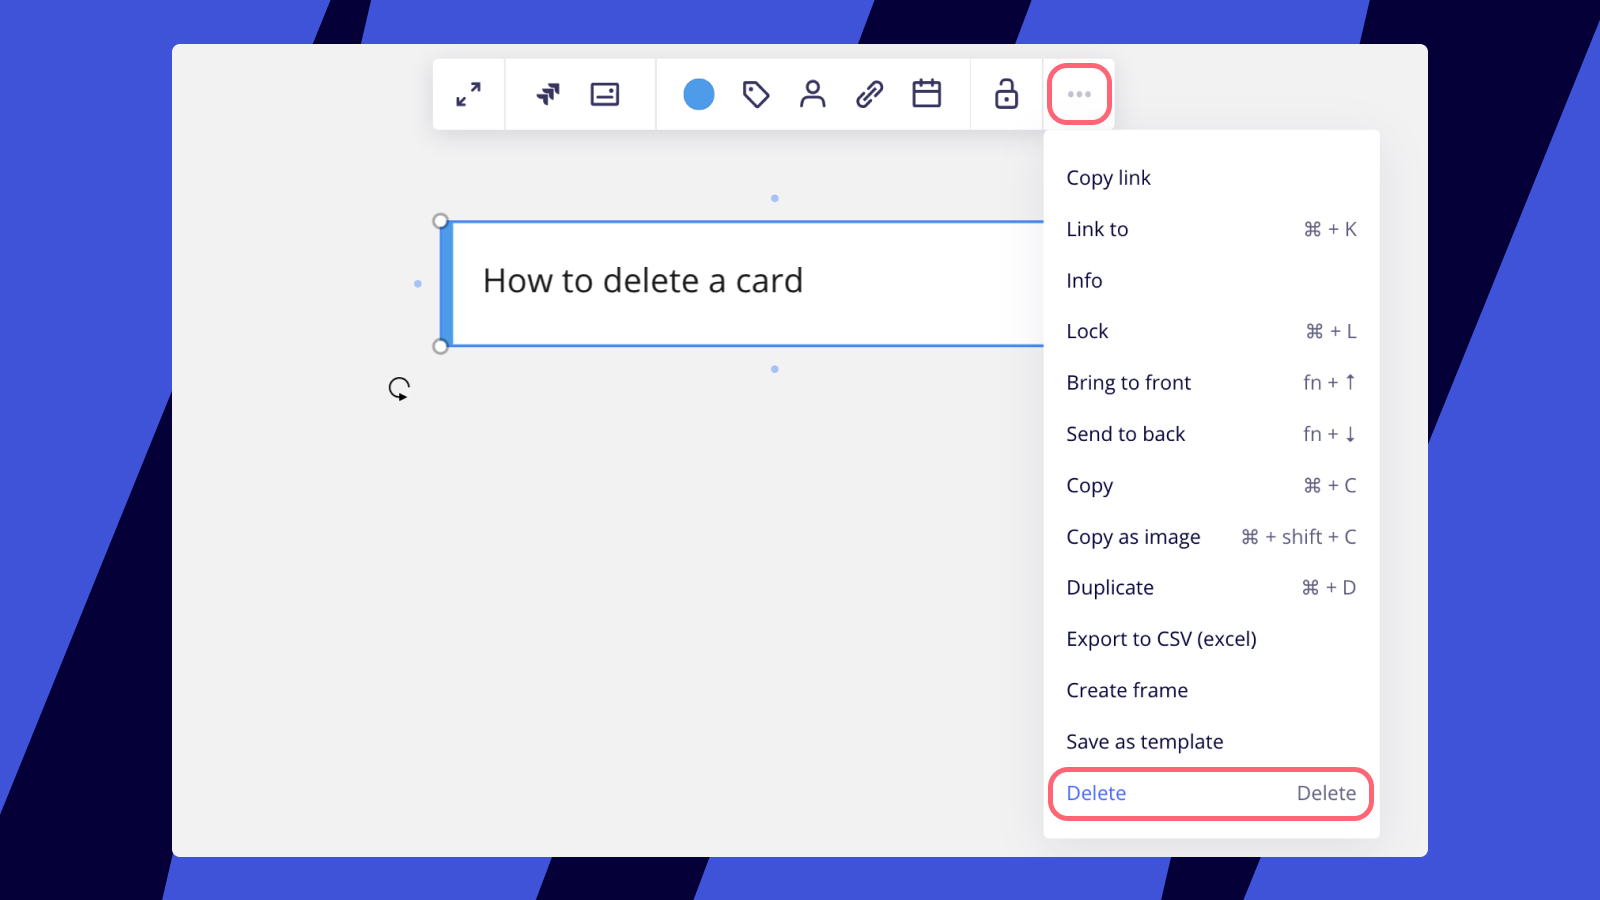
Task: Click Copy as image menu item
Action: 1133,537
